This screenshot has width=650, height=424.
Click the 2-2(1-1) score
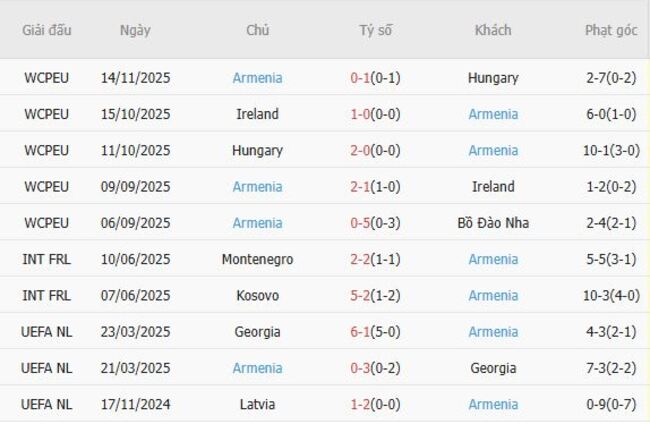[x=376, y=259]
